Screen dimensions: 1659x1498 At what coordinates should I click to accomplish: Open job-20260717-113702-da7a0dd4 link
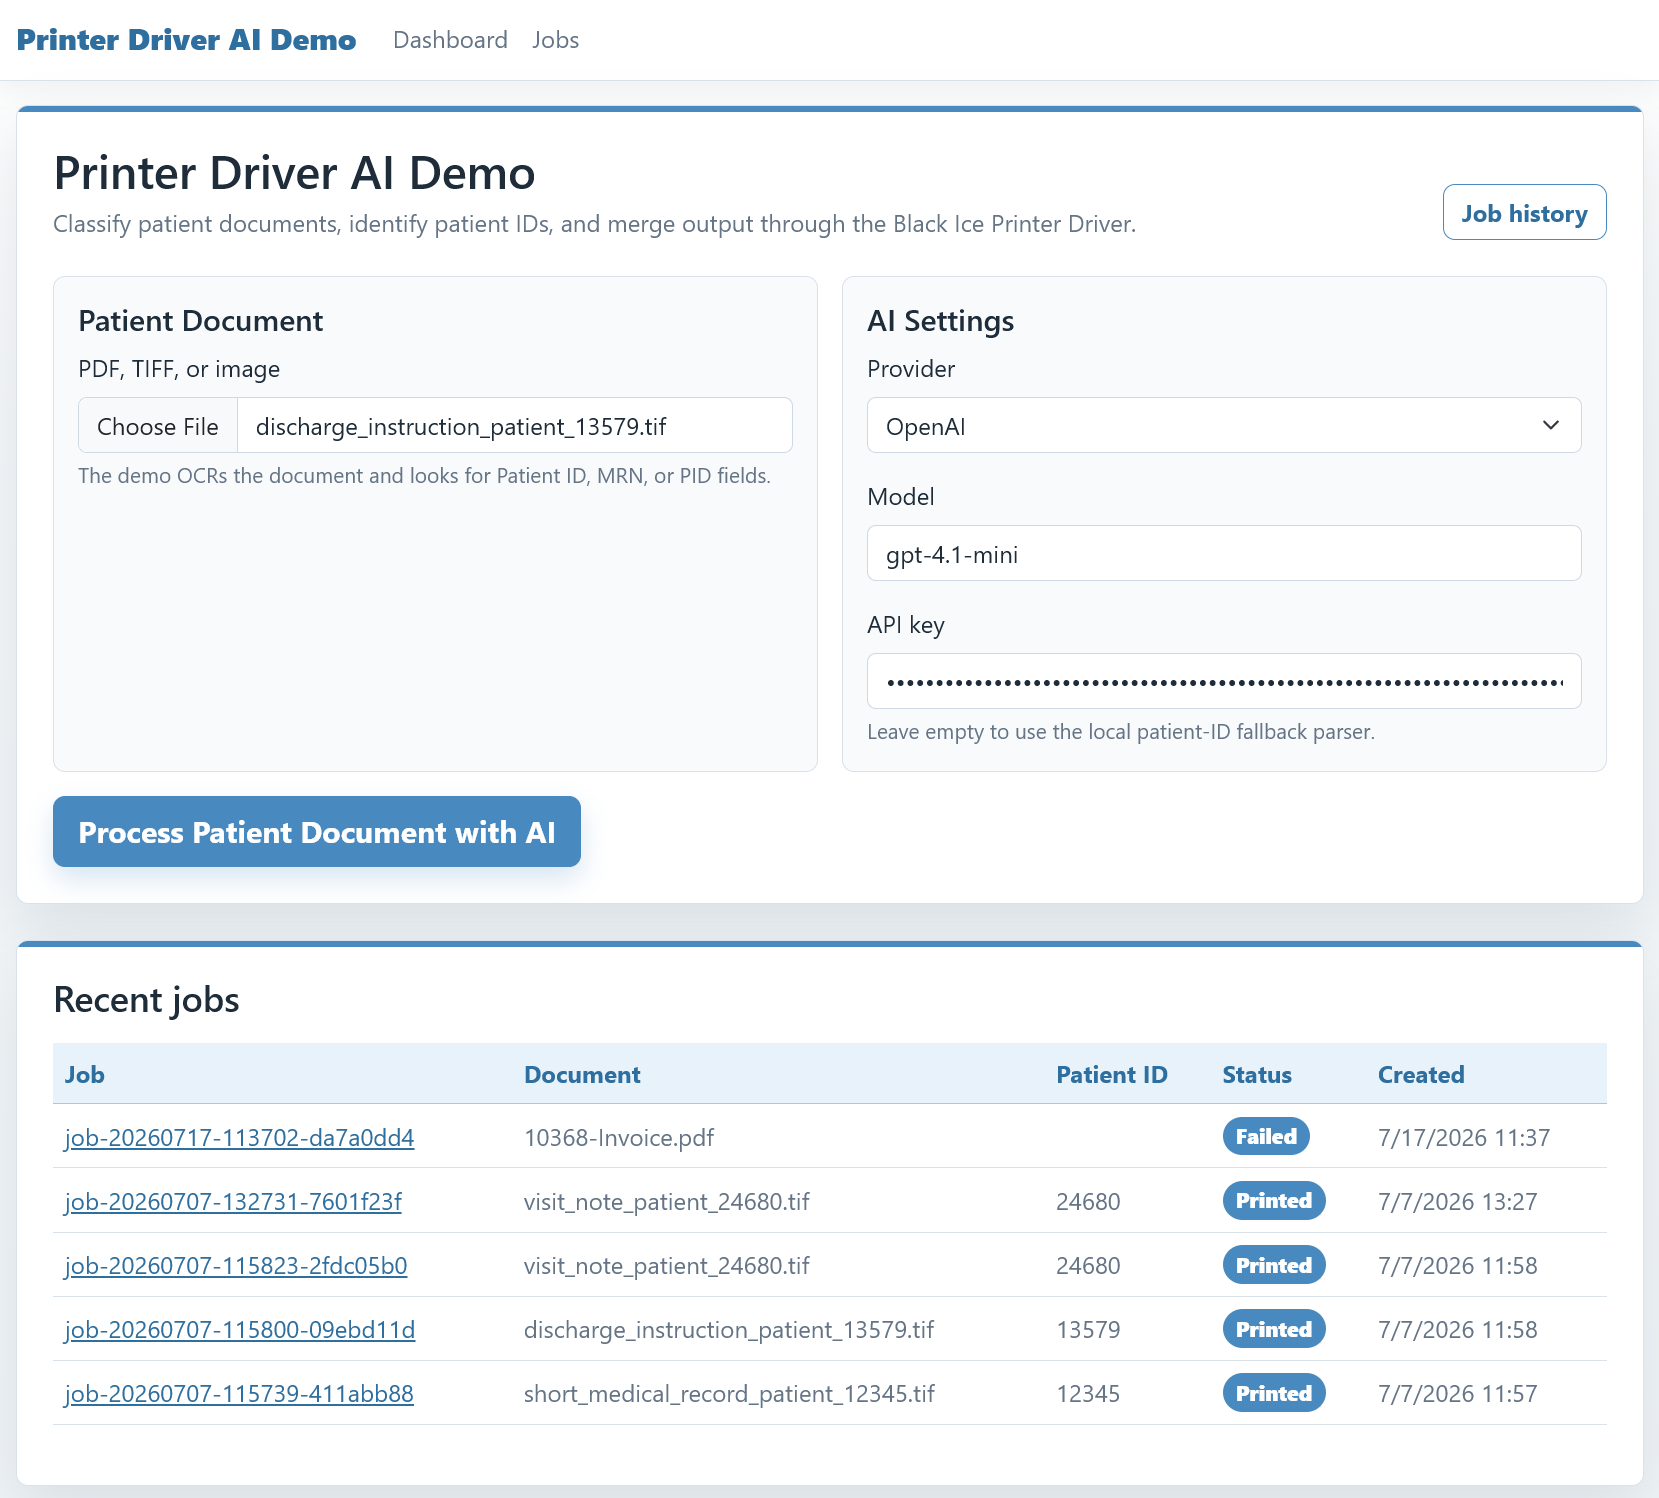pos(239,1137)
